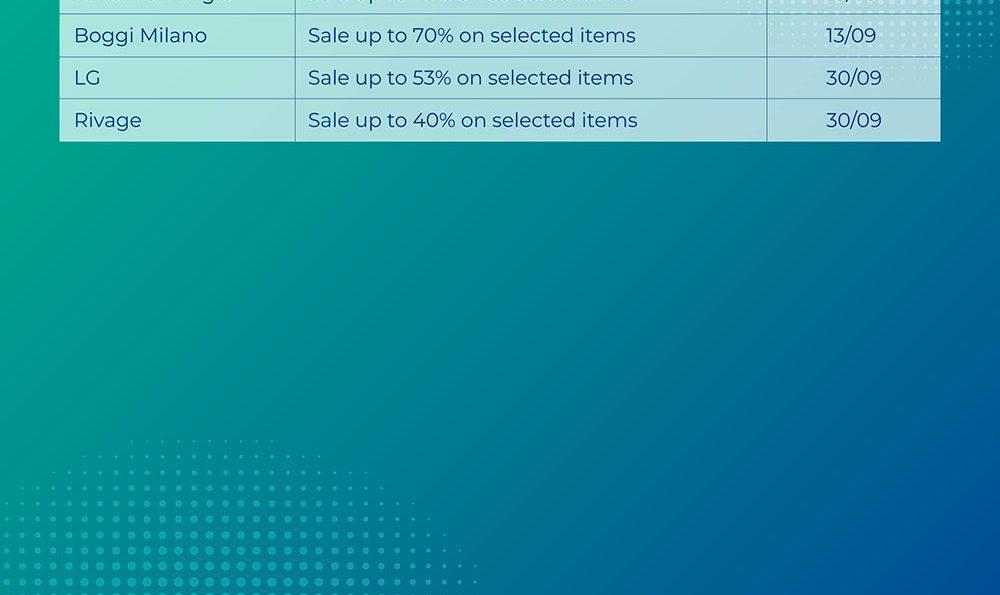Click the Boggi Milano brand cell
Image resolution: width=1000 pixels, height=595 pixels.
tap(140, 36)
